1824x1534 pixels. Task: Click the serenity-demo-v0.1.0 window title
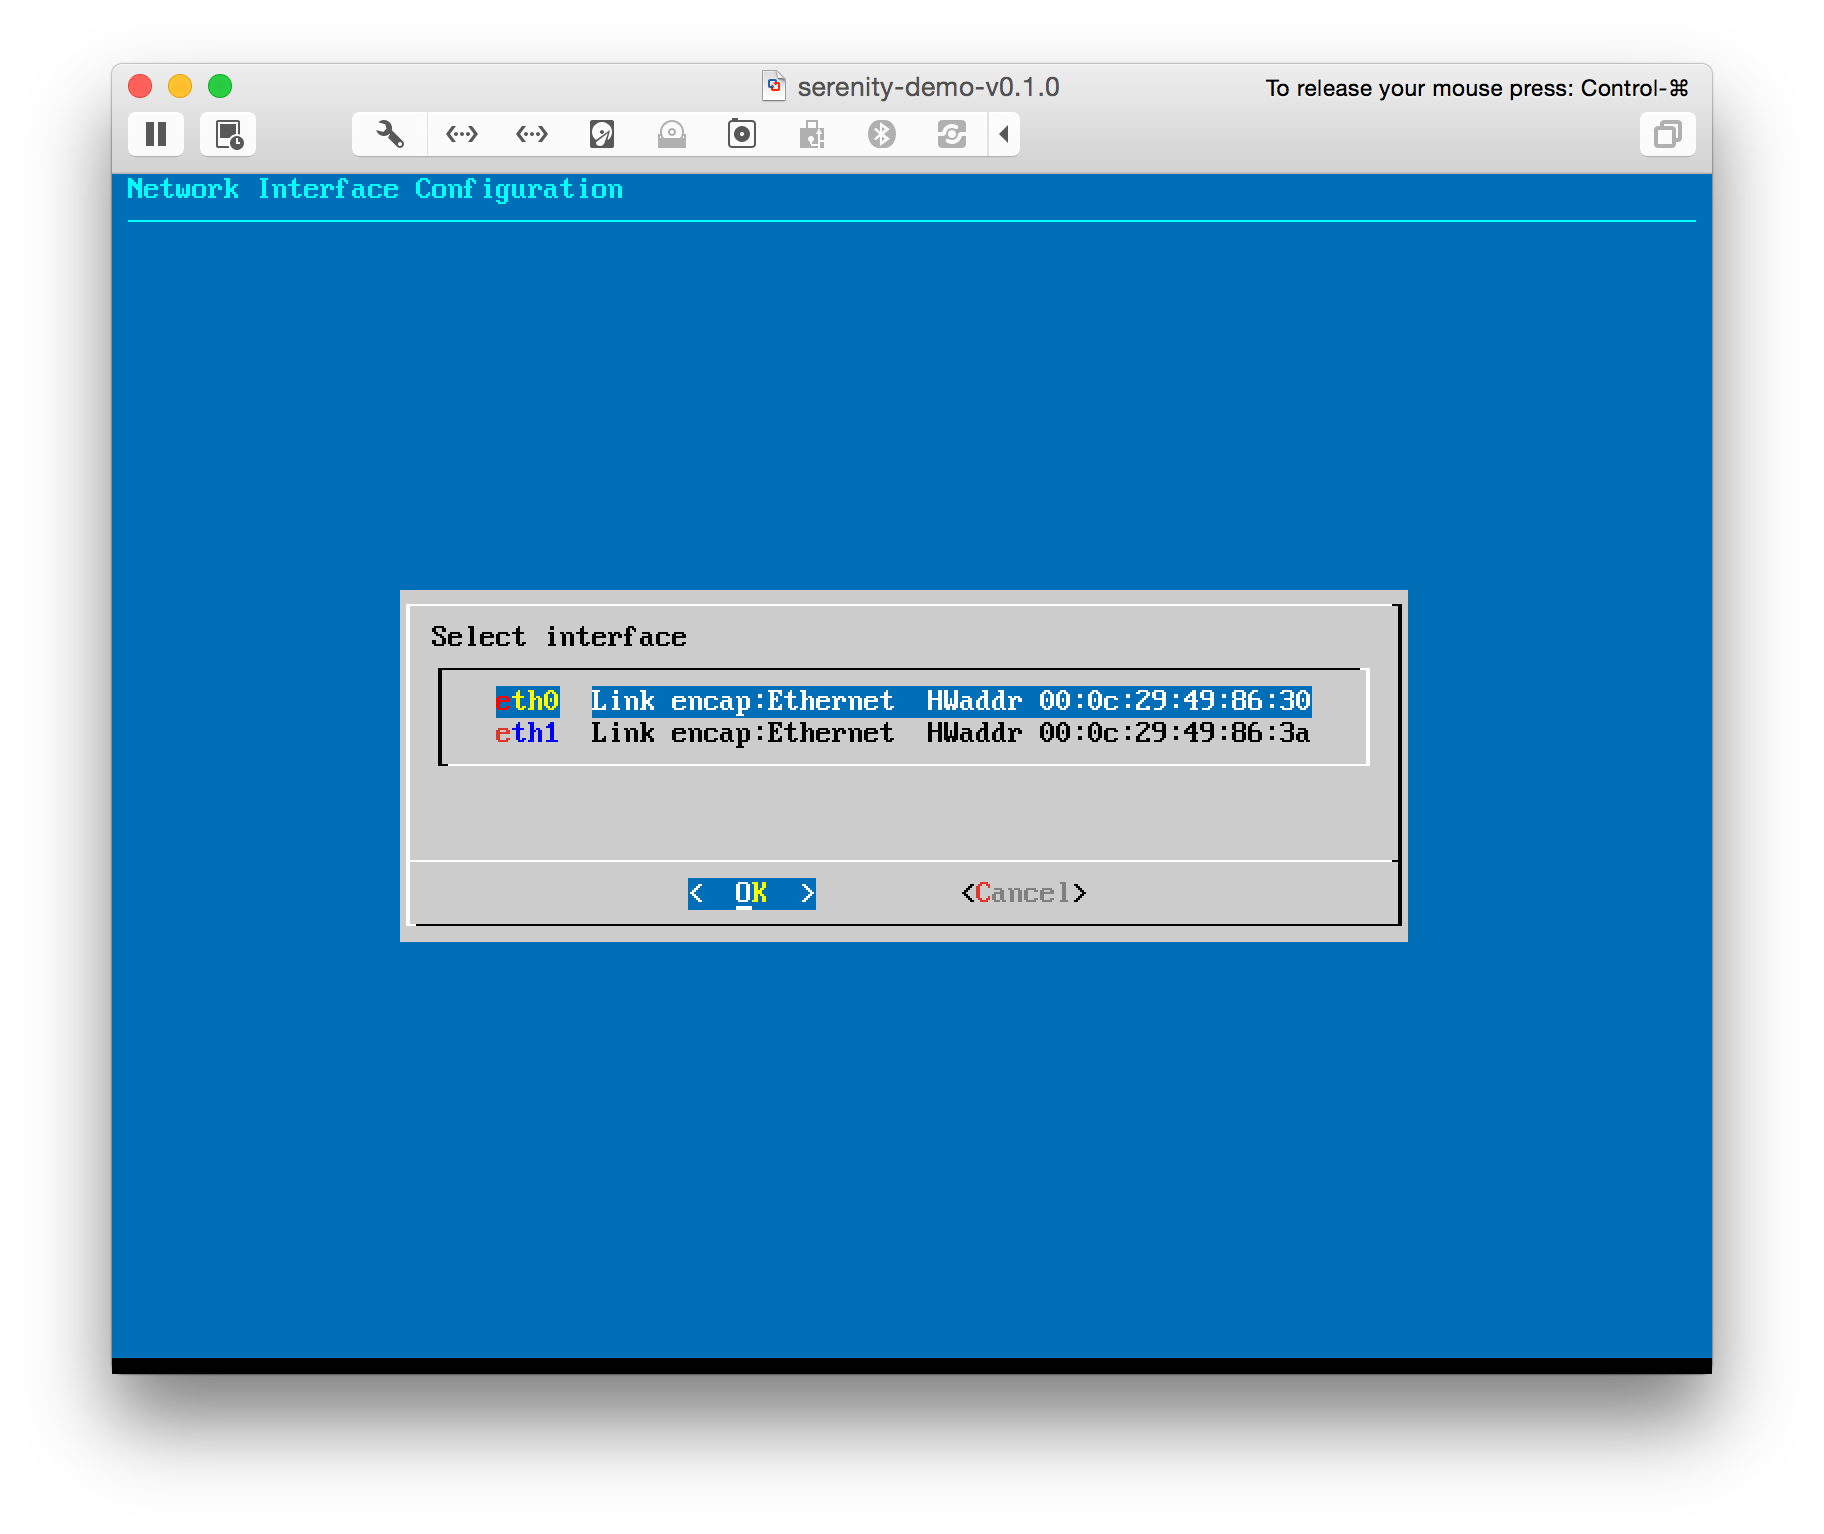click(928, 87)
